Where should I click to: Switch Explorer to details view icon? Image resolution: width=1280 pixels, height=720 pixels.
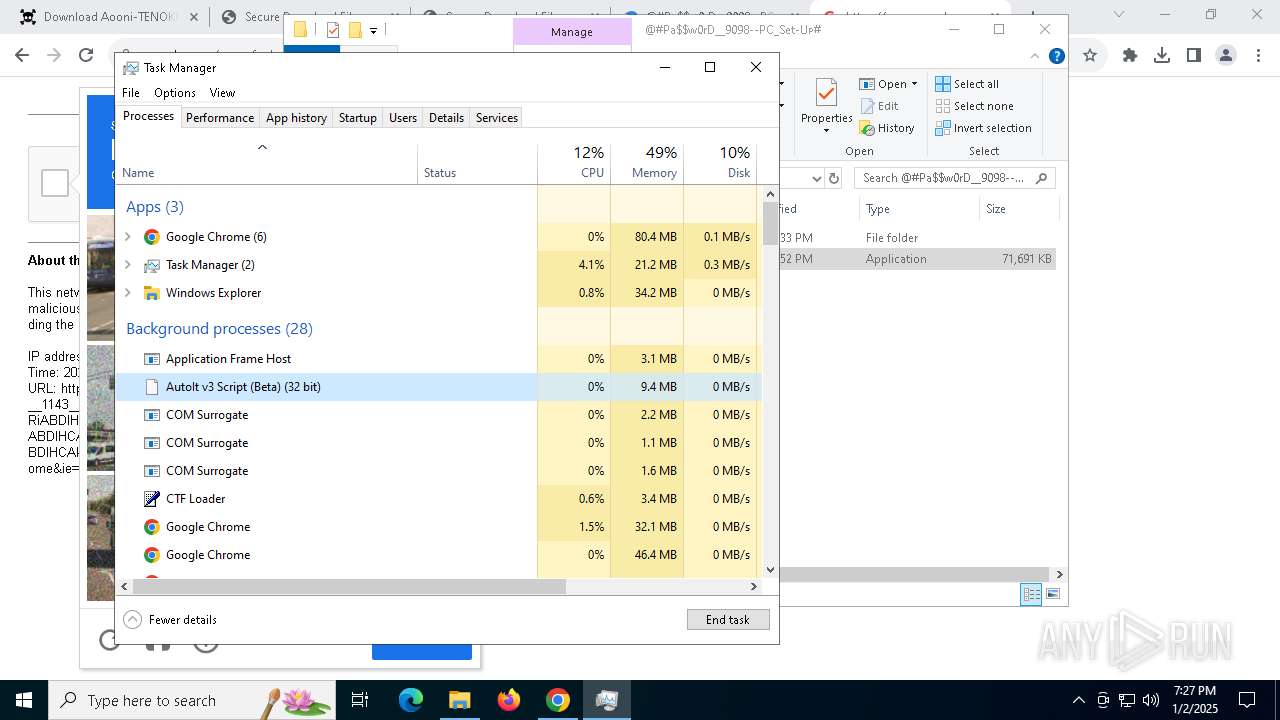[1031, 594]
